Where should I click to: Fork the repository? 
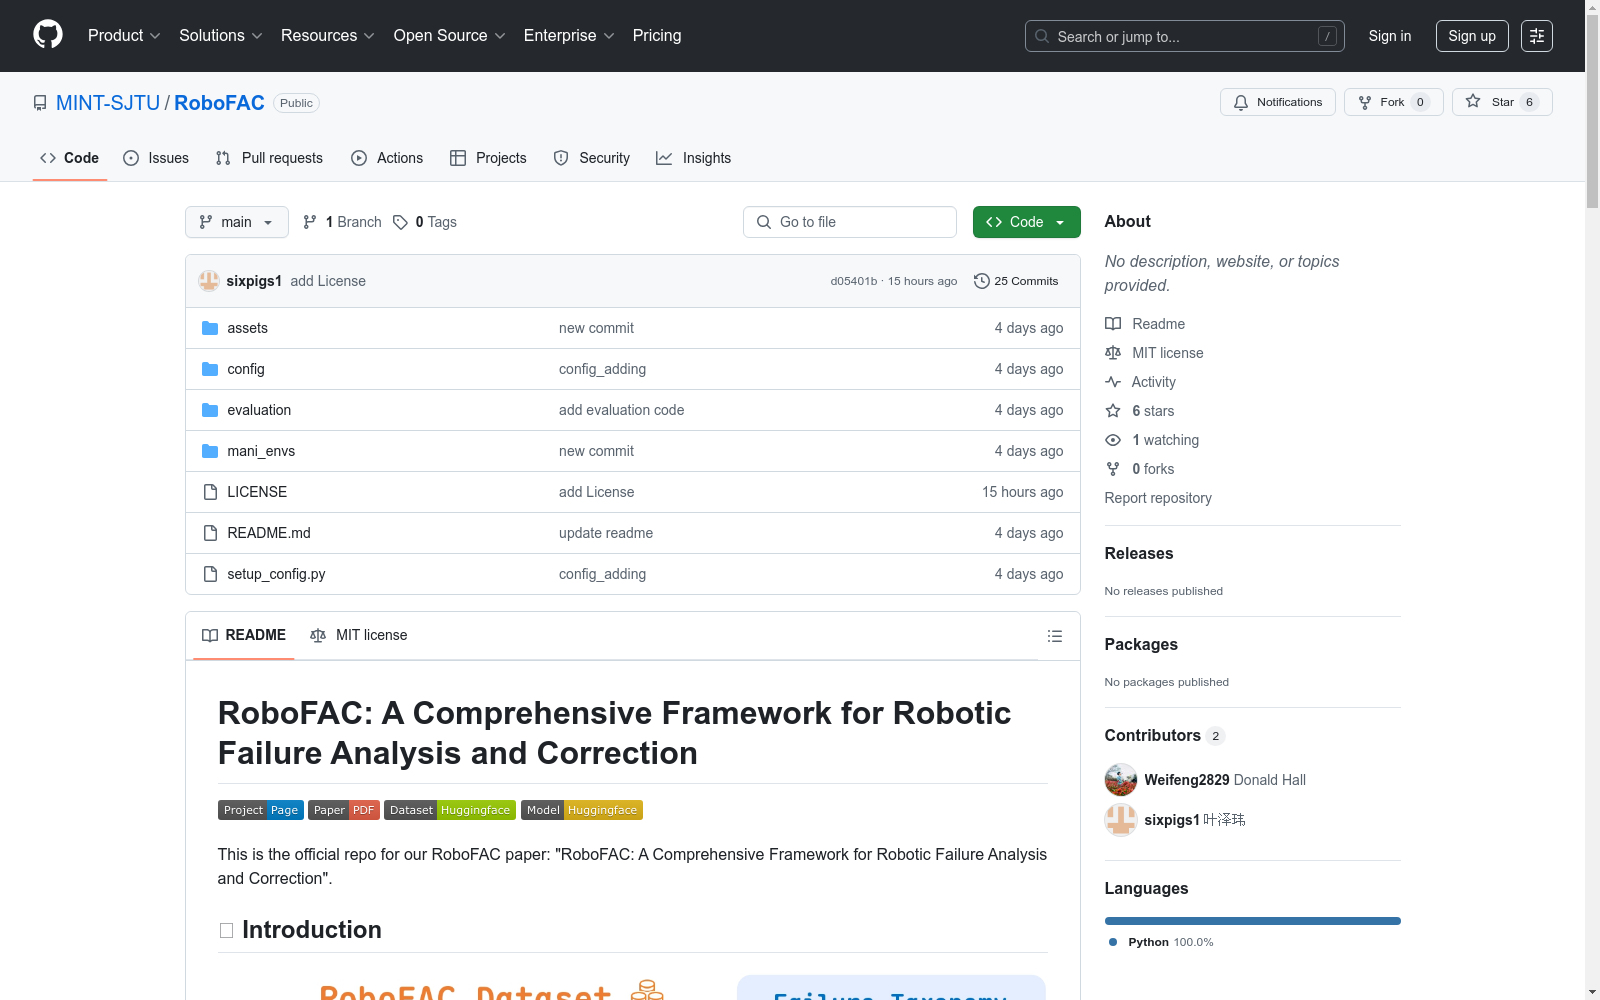pyautogui.click(x=1394, y=102)
